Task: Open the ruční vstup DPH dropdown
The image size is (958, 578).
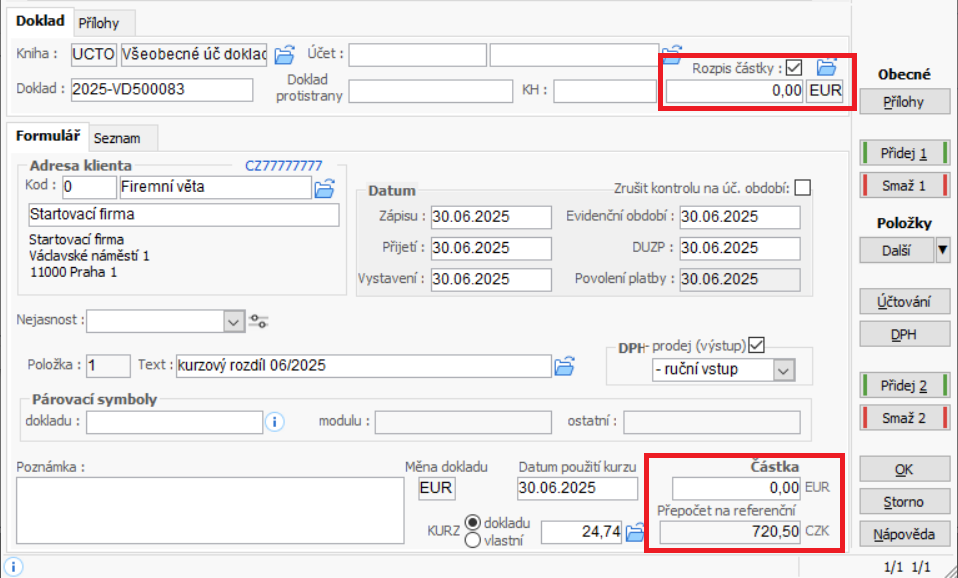Action: (x=783, y=371)
